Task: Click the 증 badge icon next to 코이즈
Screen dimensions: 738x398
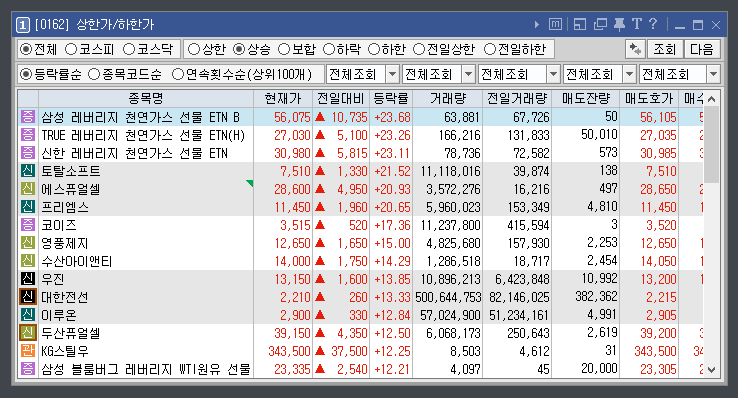Action: tap(28, 224)
